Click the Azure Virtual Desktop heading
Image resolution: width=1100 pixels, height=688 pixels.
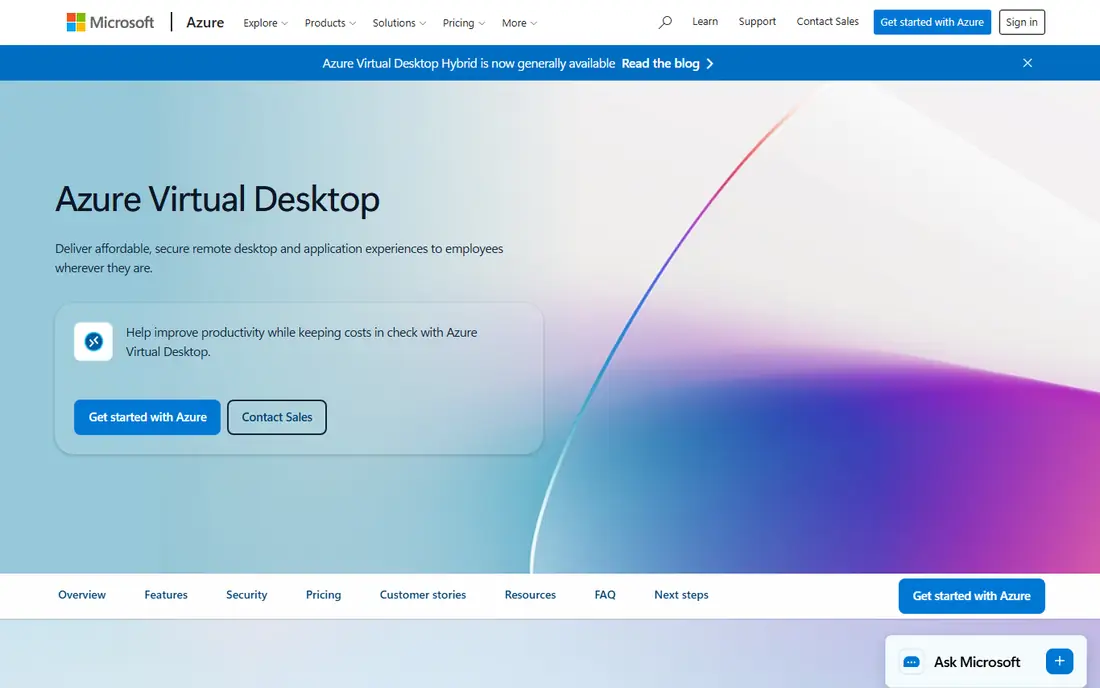(217, 199)
